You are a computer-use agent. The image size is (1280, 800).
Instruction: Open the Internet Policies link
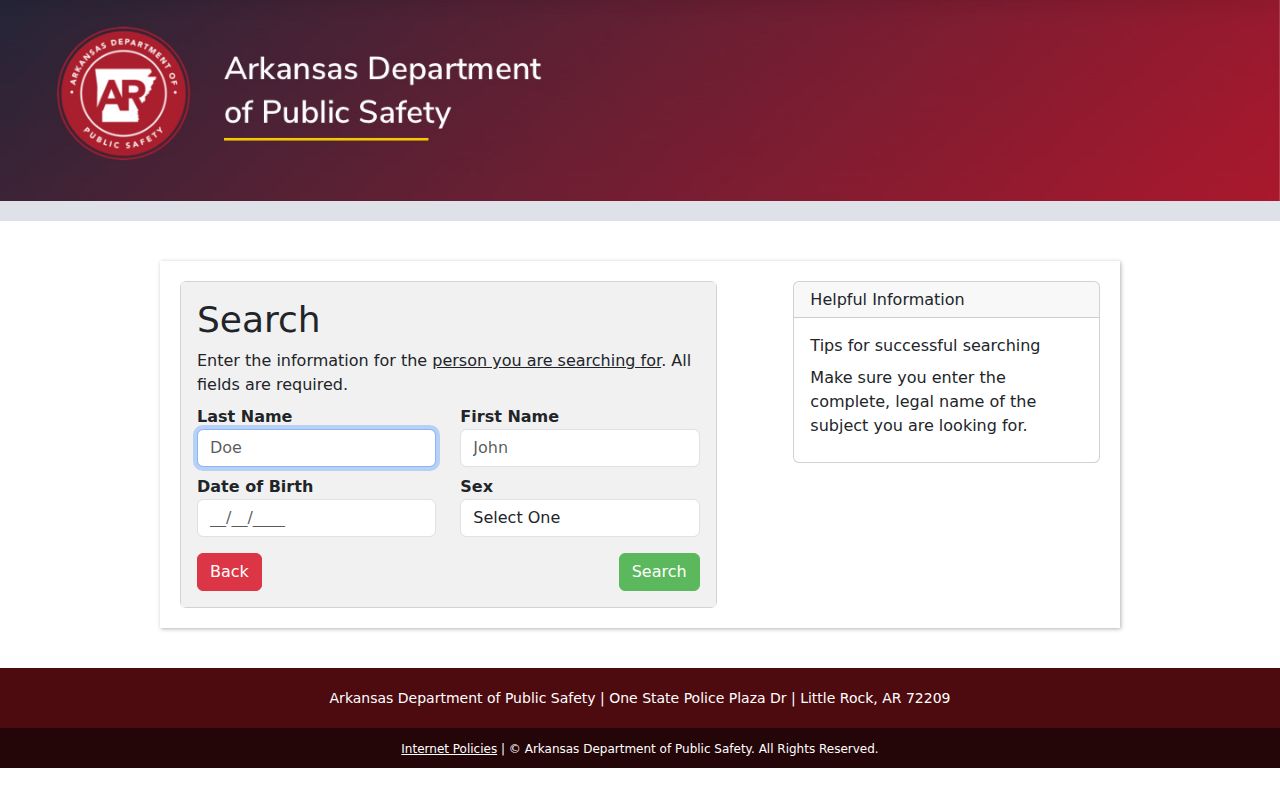(x=449, y=749)
